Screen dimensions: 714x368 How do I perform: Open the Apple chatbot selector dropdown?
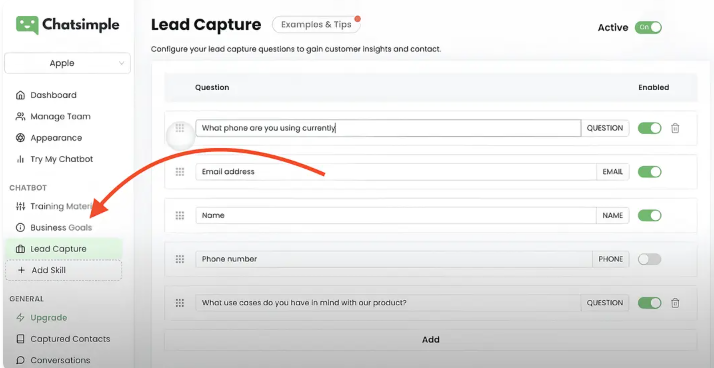point(67,63)
